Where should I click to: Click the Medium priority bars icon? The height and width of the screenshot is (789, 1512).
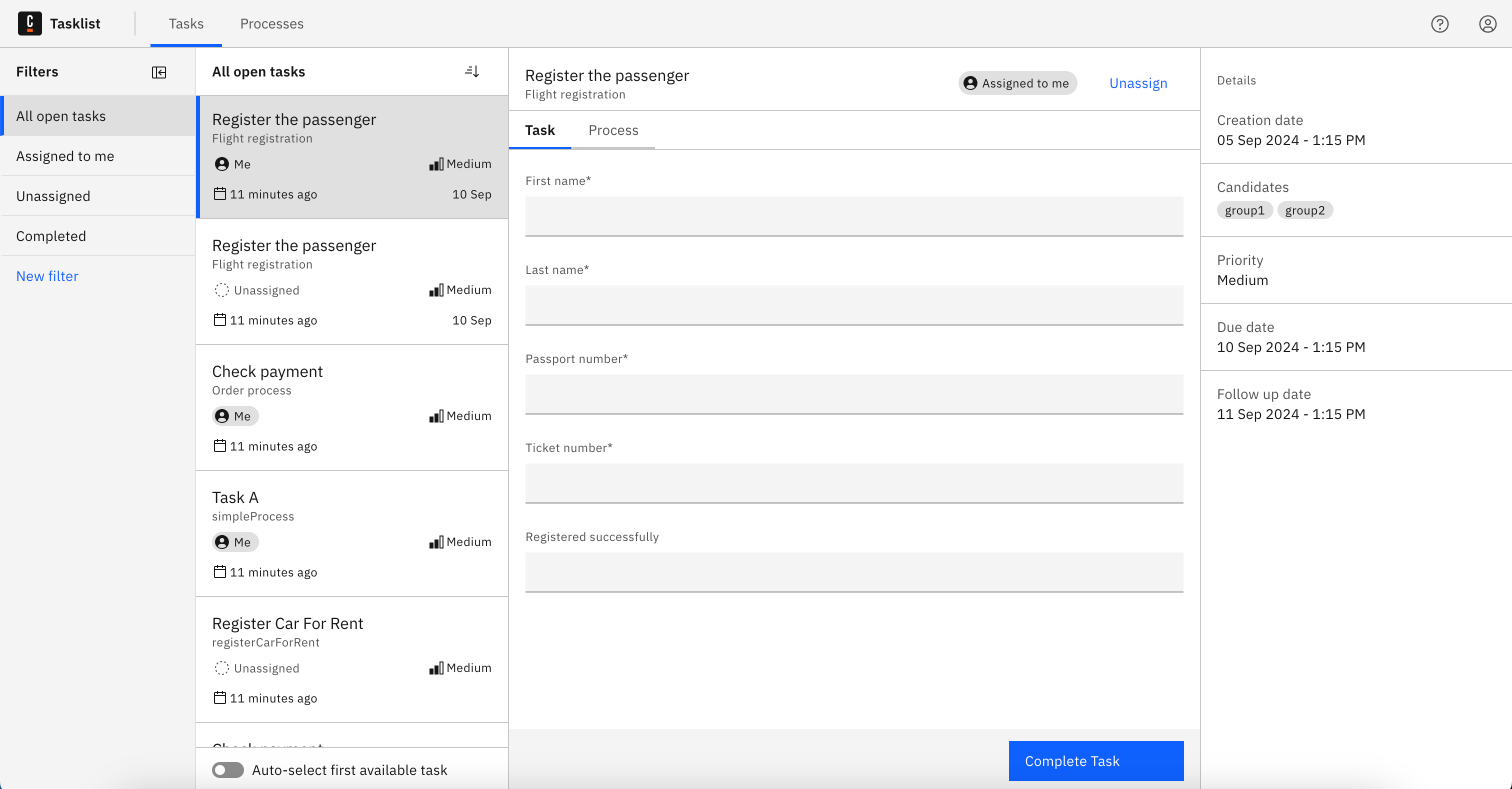pyautogui.click(x=437, y=163)
